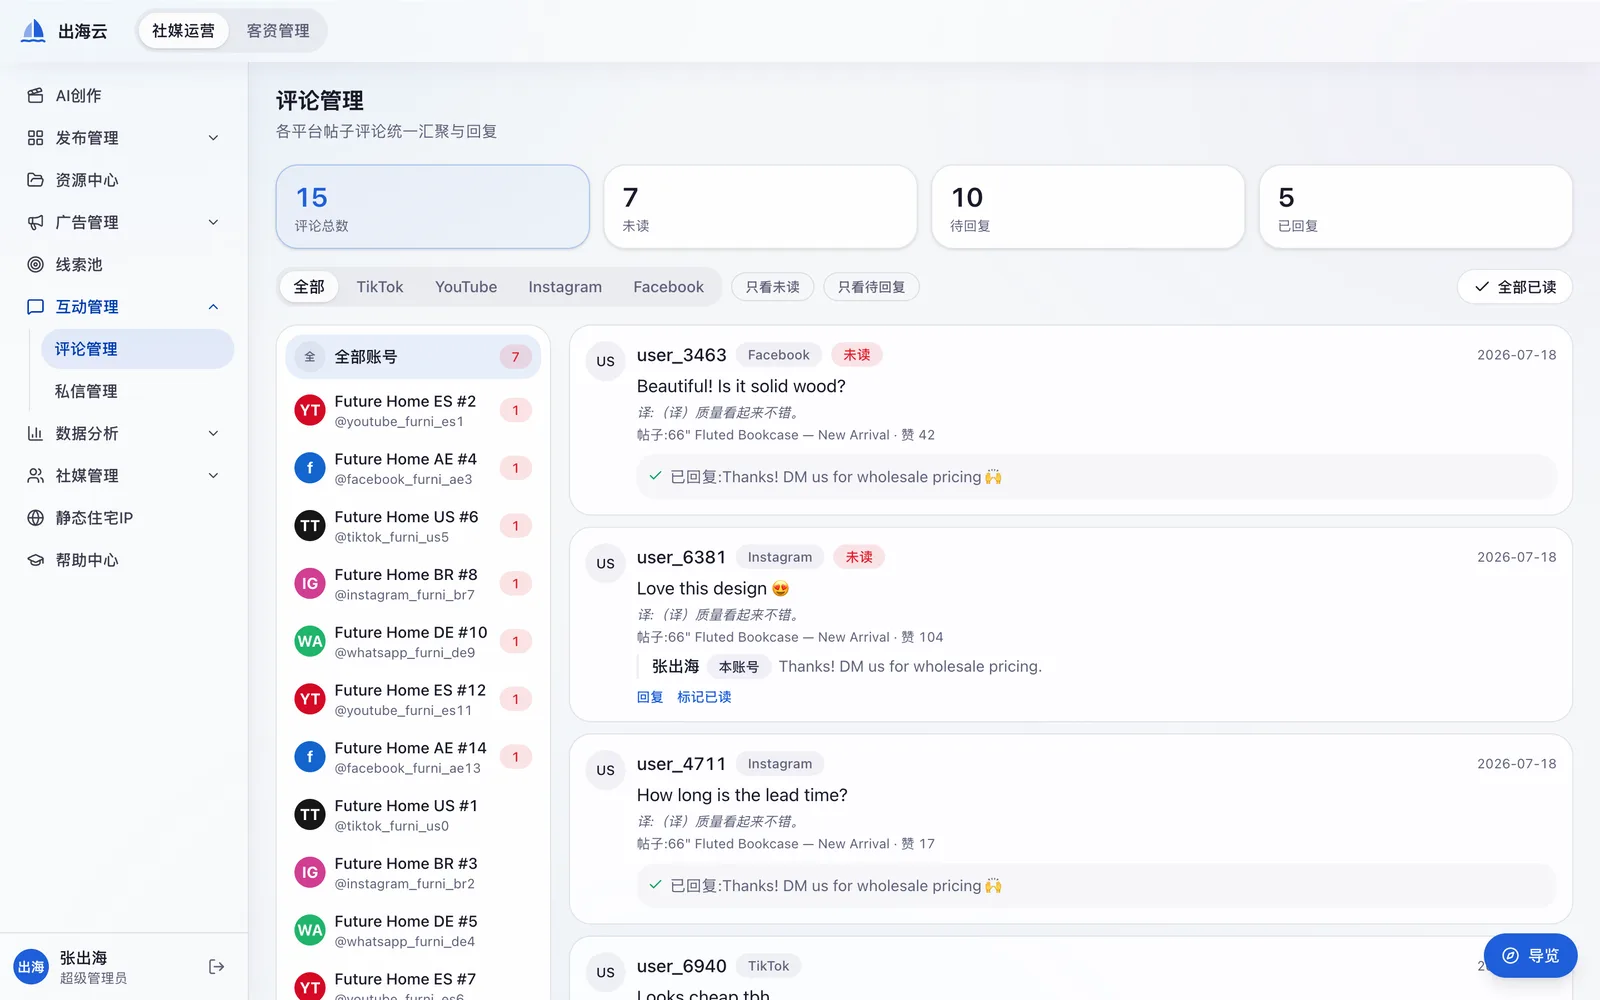Expand the 发布管理 chevron

tap(213, 138)
